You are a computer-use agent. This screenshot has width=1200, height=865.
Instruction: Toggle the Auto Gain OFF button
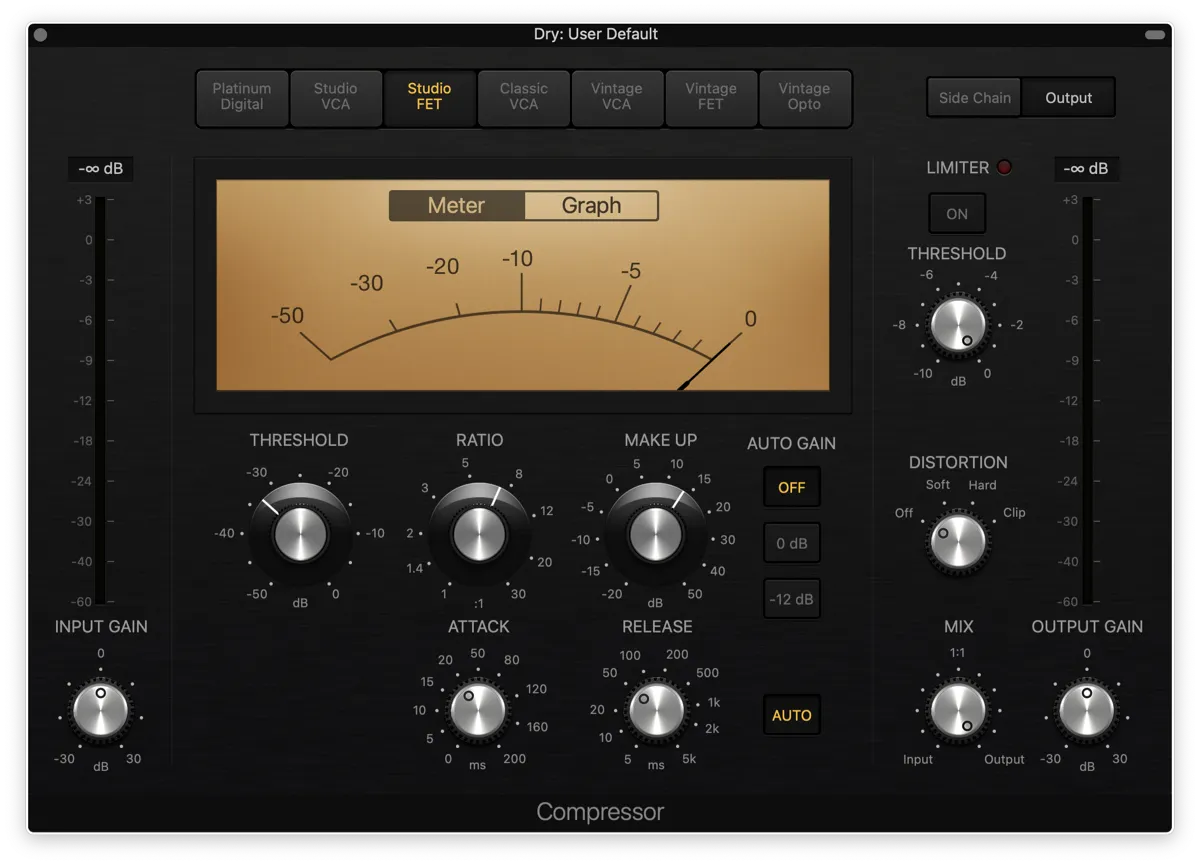[792, 488]
